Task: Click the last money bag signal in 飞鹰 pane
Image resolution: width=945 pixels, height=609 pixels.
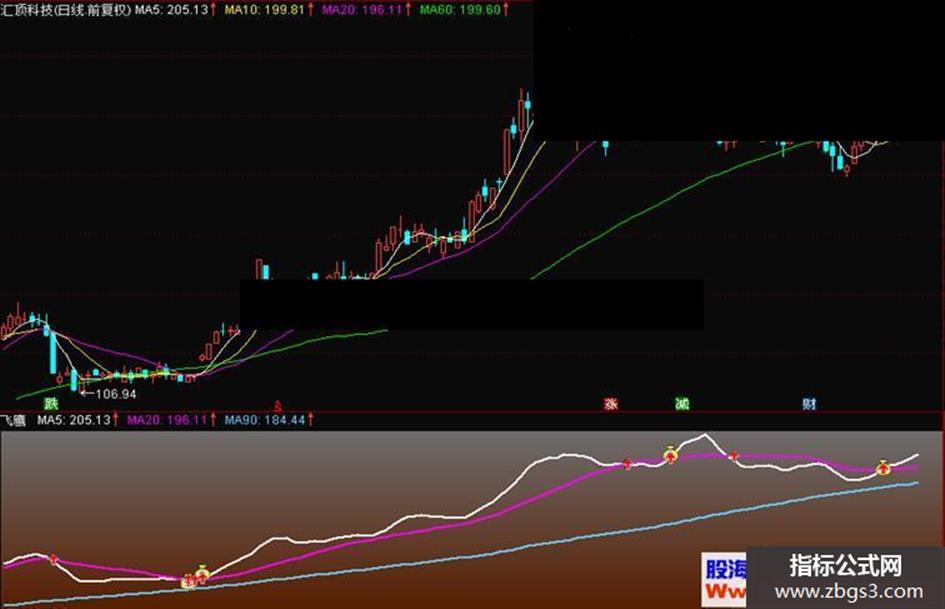Action: 883,467
